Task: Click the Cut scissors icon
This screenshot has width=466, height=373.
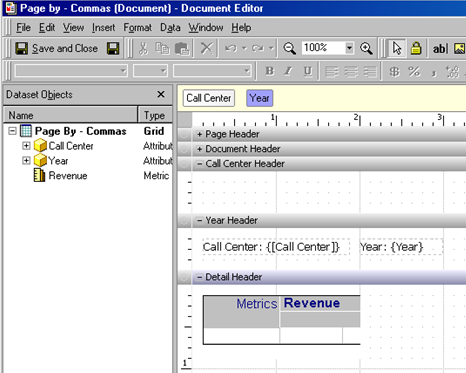Action: click(143, 49)
